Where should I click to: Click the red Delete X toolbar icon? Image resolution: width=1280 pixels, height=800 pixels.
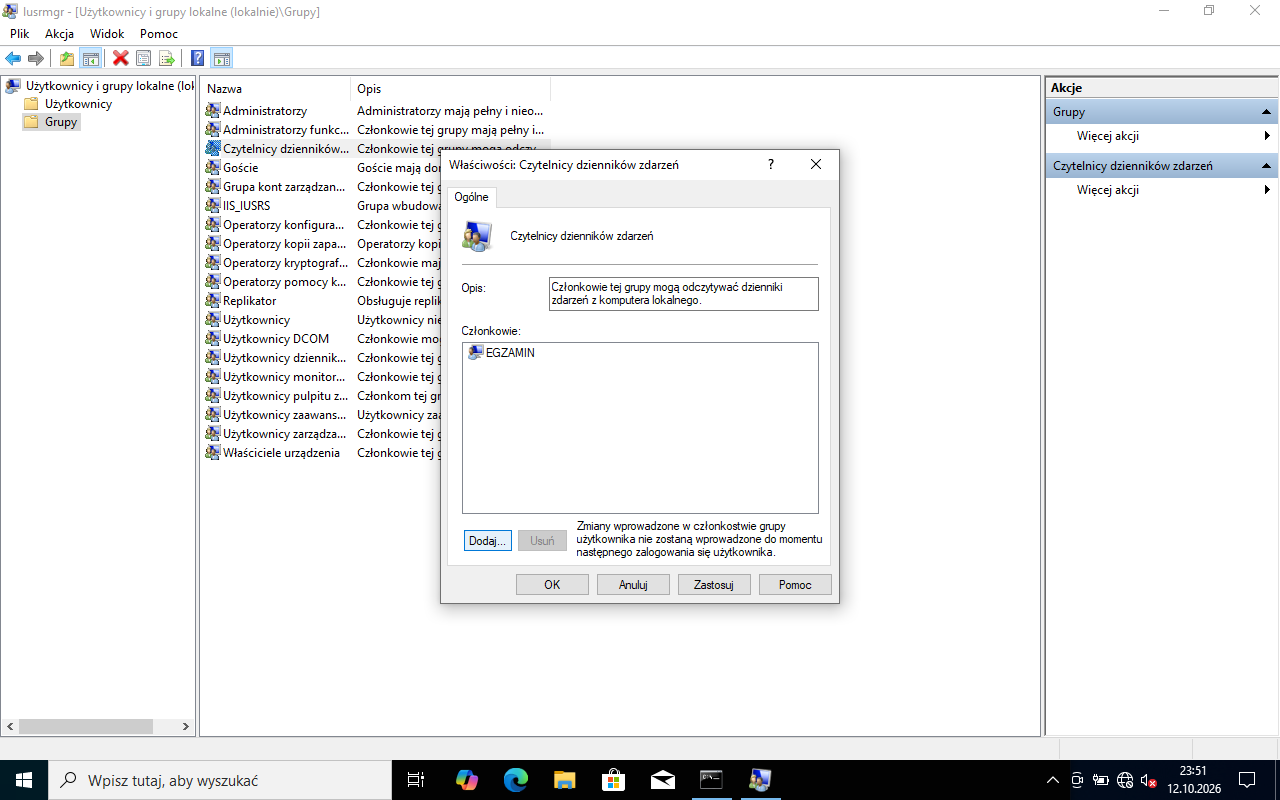click(121, 58)
